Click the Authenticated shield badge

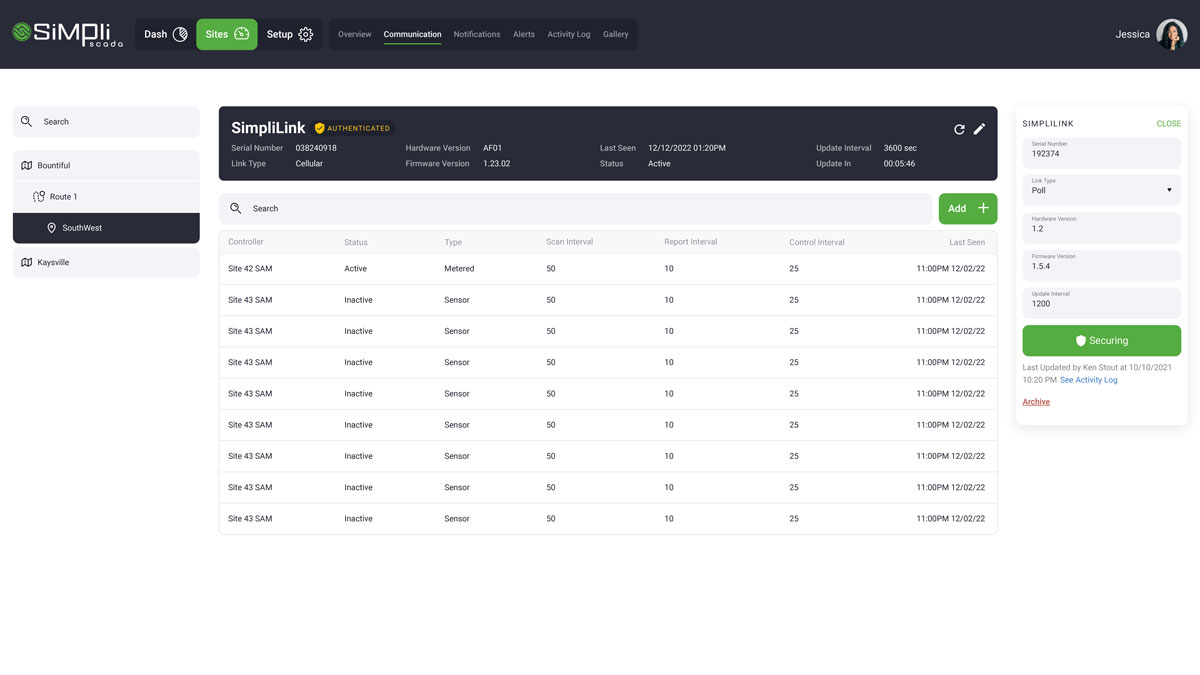click(x=354, y=128)
